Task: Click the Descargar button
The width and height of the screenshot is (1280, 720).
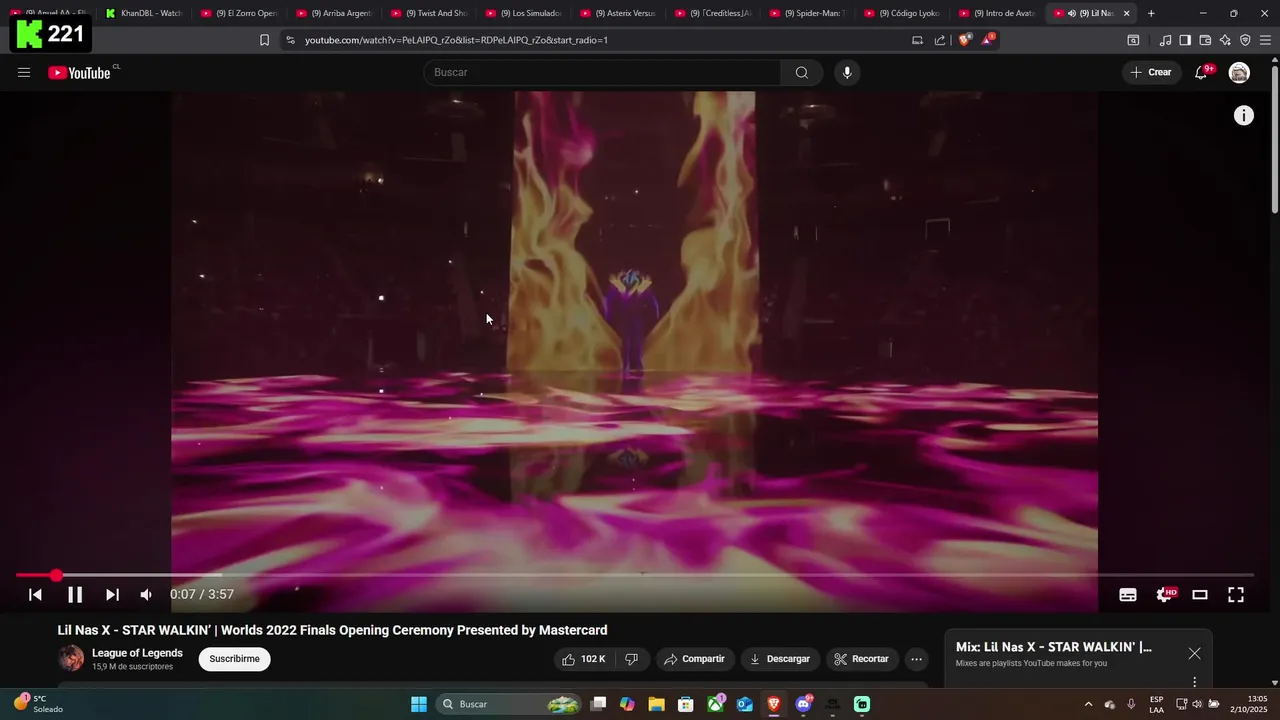Action: pyautogui.click(x=780, y=659)
